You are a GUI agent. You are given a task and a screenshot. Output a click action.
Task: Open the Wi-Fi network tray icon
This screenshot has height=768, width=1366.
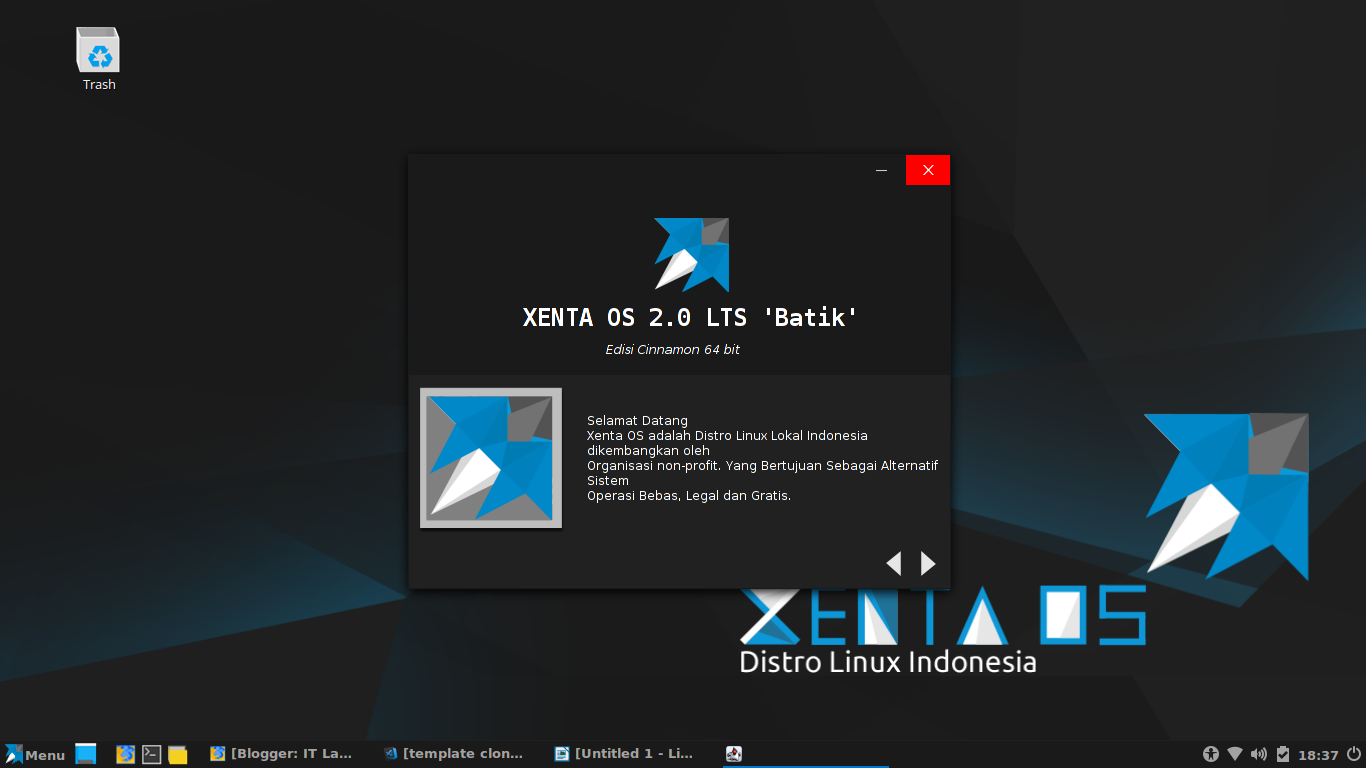pyautogui.click(x=1235, y=754)
